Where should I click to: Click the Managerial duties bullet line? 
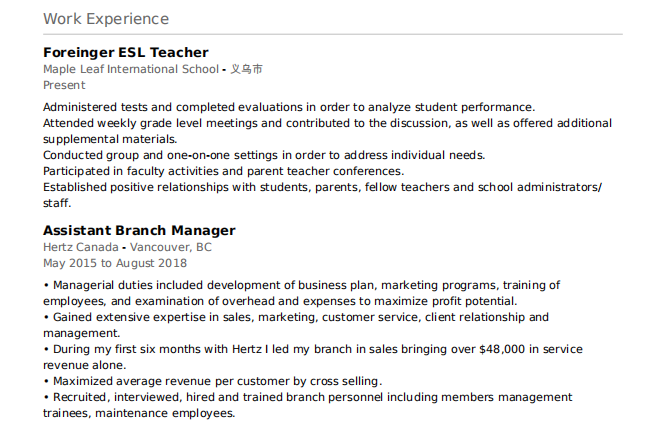pyautogui.click(x=301, y=285)
